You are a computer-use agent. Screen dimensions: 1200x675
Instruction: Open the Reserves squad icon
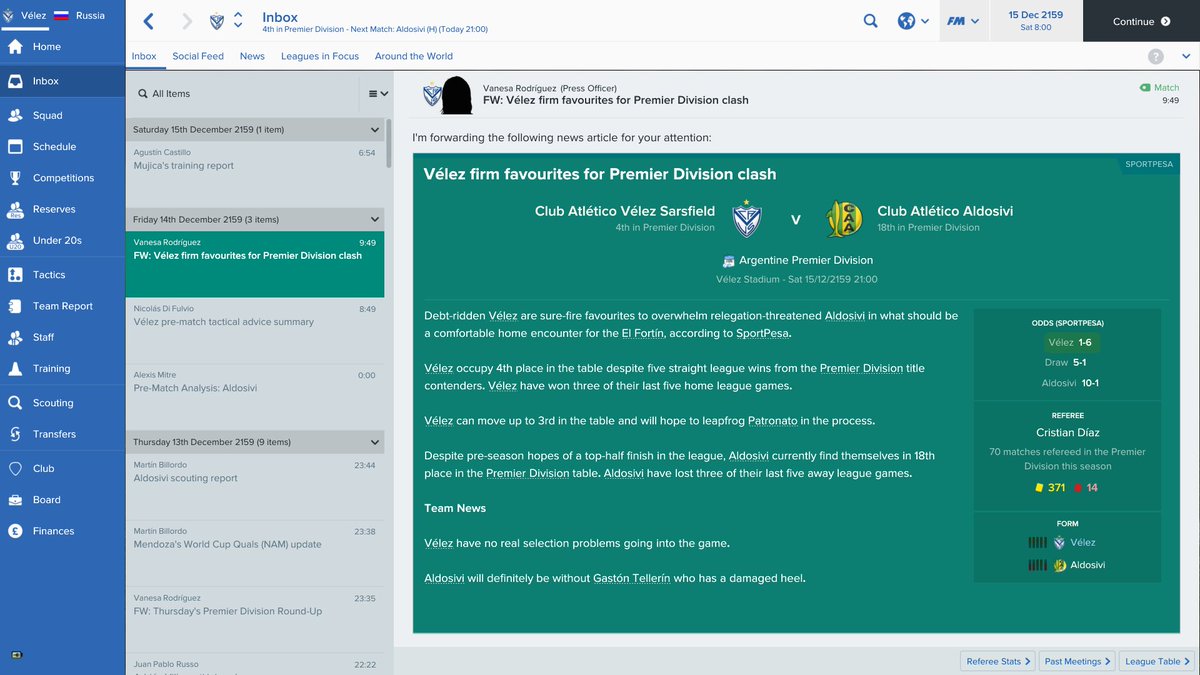pos(15,210)
